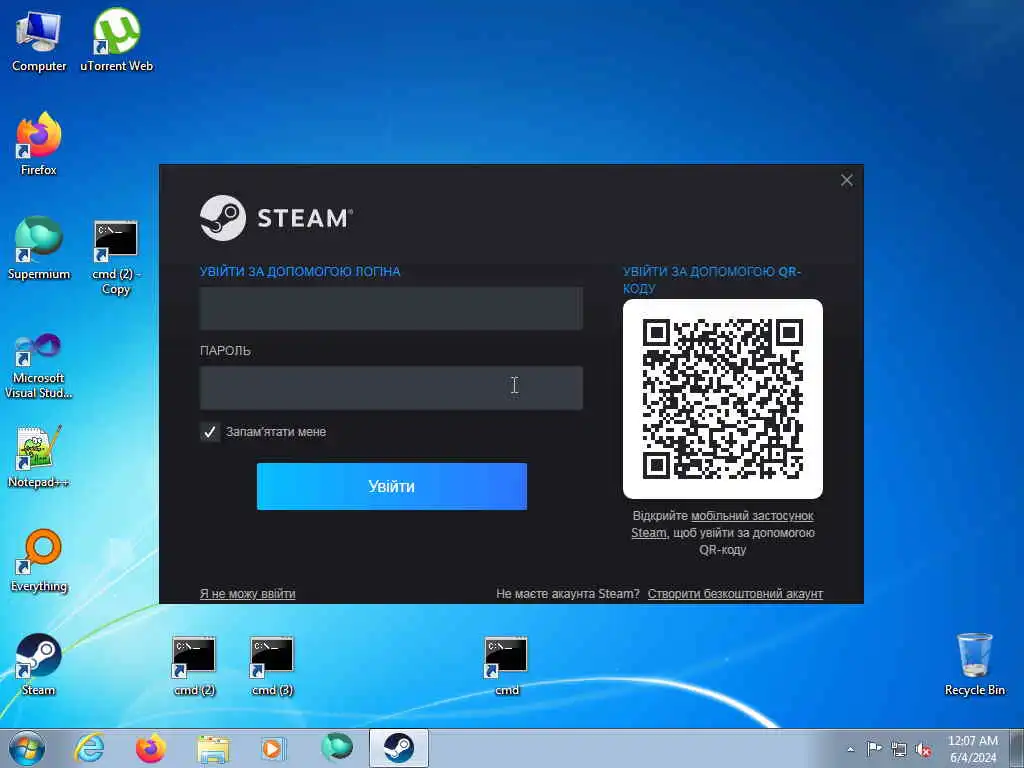Image resolution: width=1024 pixels, height=768 pixels.
Task: Select the cmd (2) desktop shortcut
Action: tap(194, 665)
